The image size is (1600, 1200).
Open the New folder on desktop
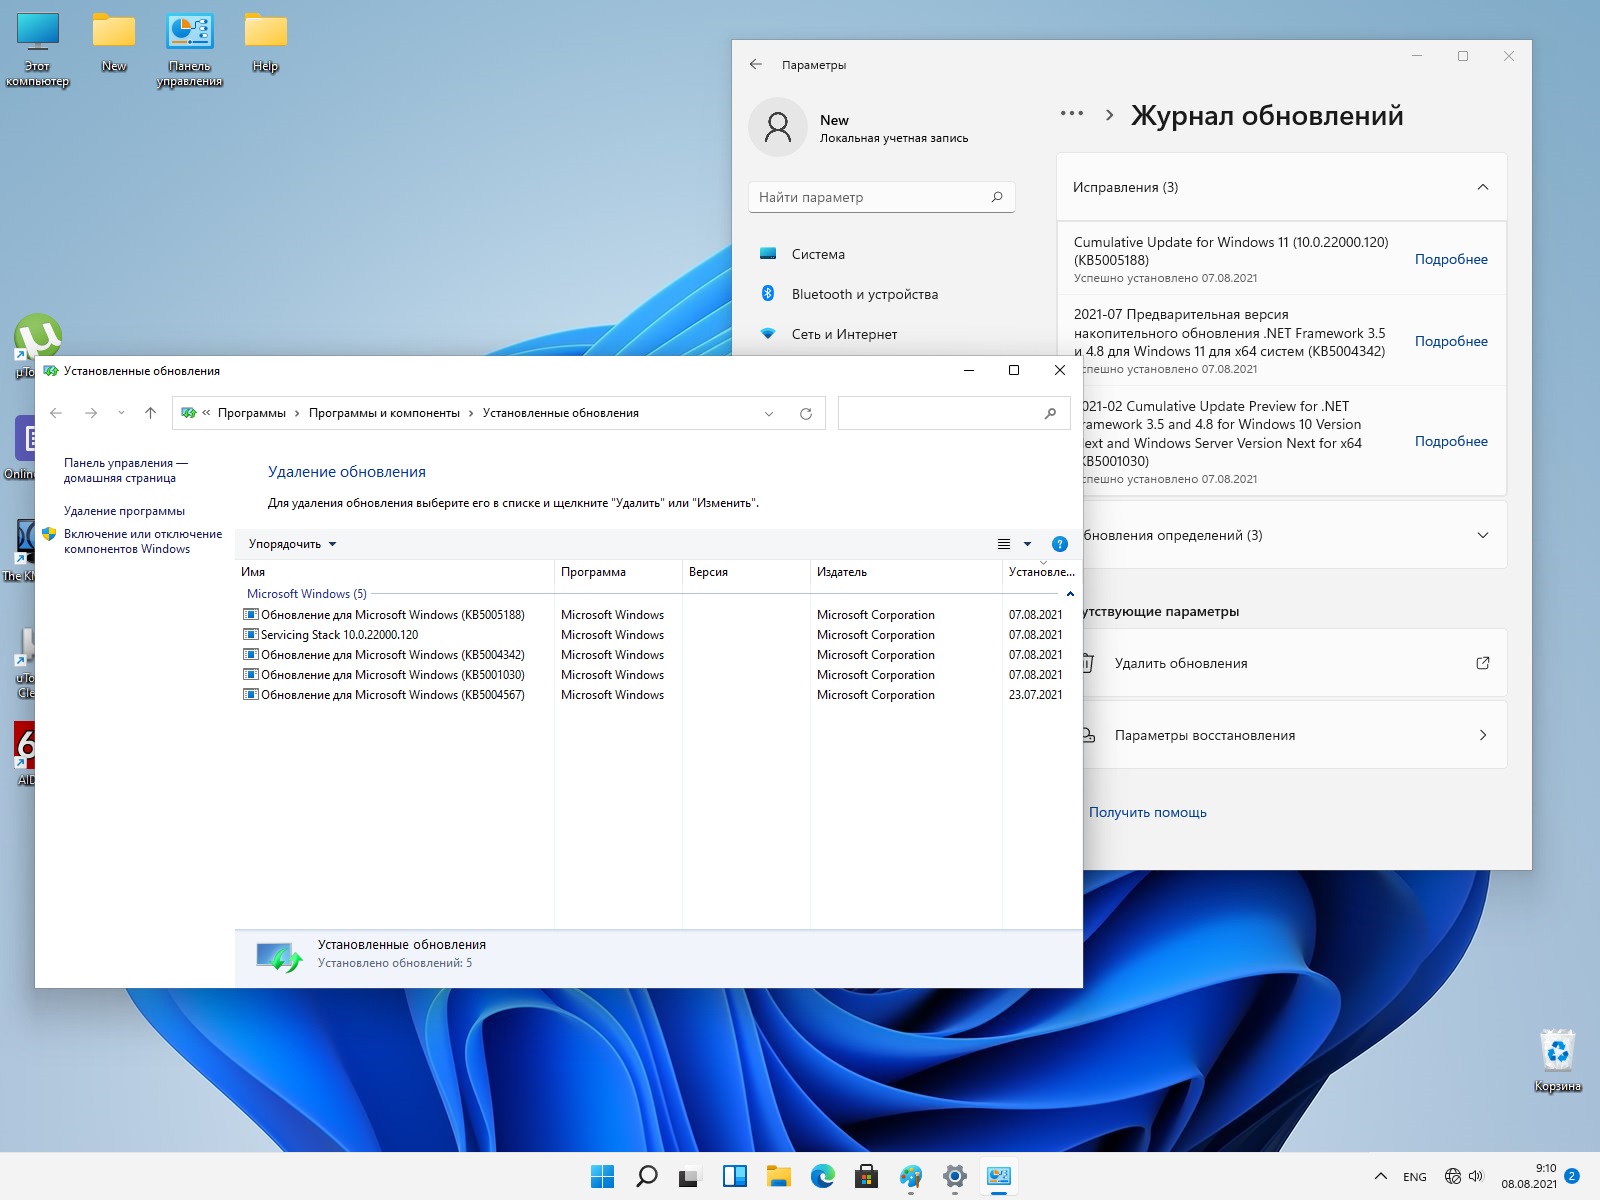(114, 44)
